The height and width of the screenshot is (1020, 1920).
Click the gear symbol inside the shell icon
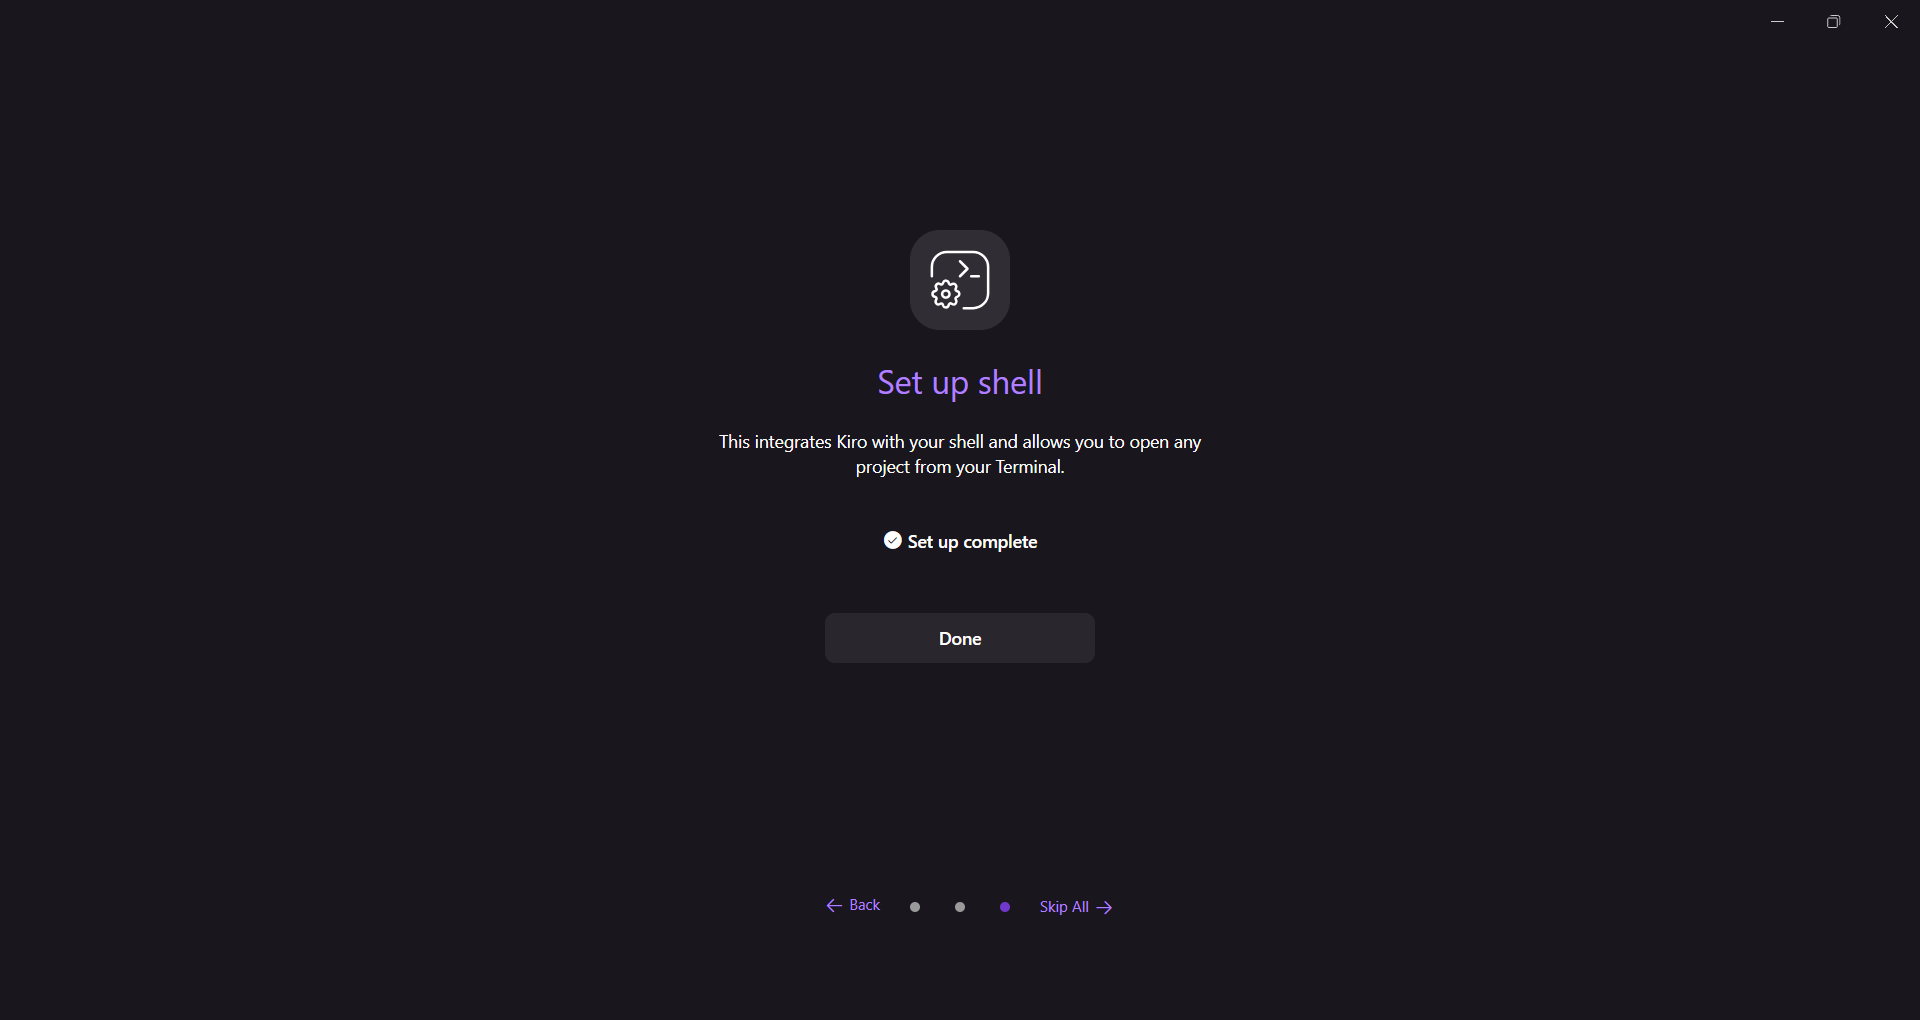pyautogui.click(x=946, y=294)
